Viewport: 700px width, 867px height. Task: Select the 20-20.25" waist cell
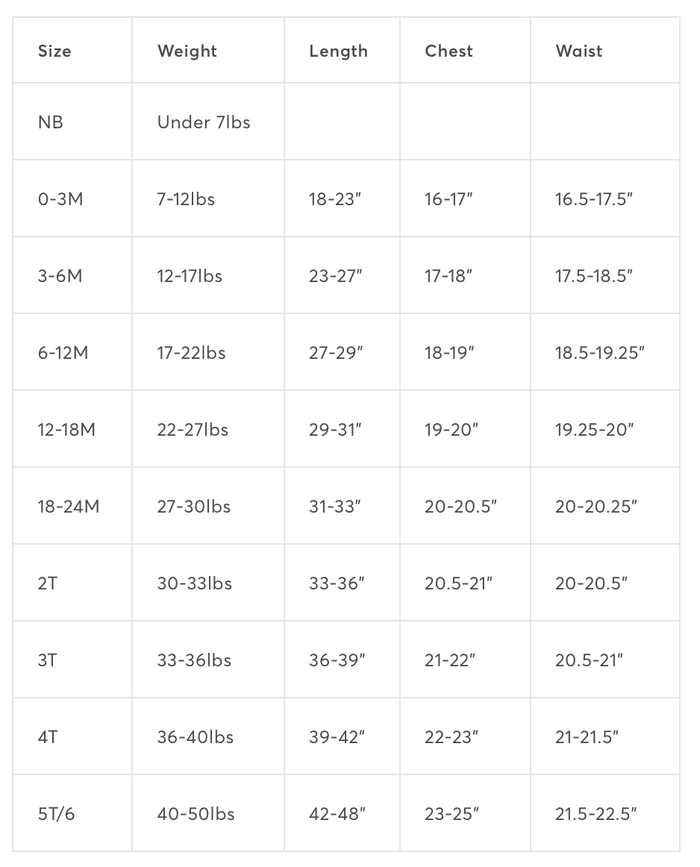(605, 506)
